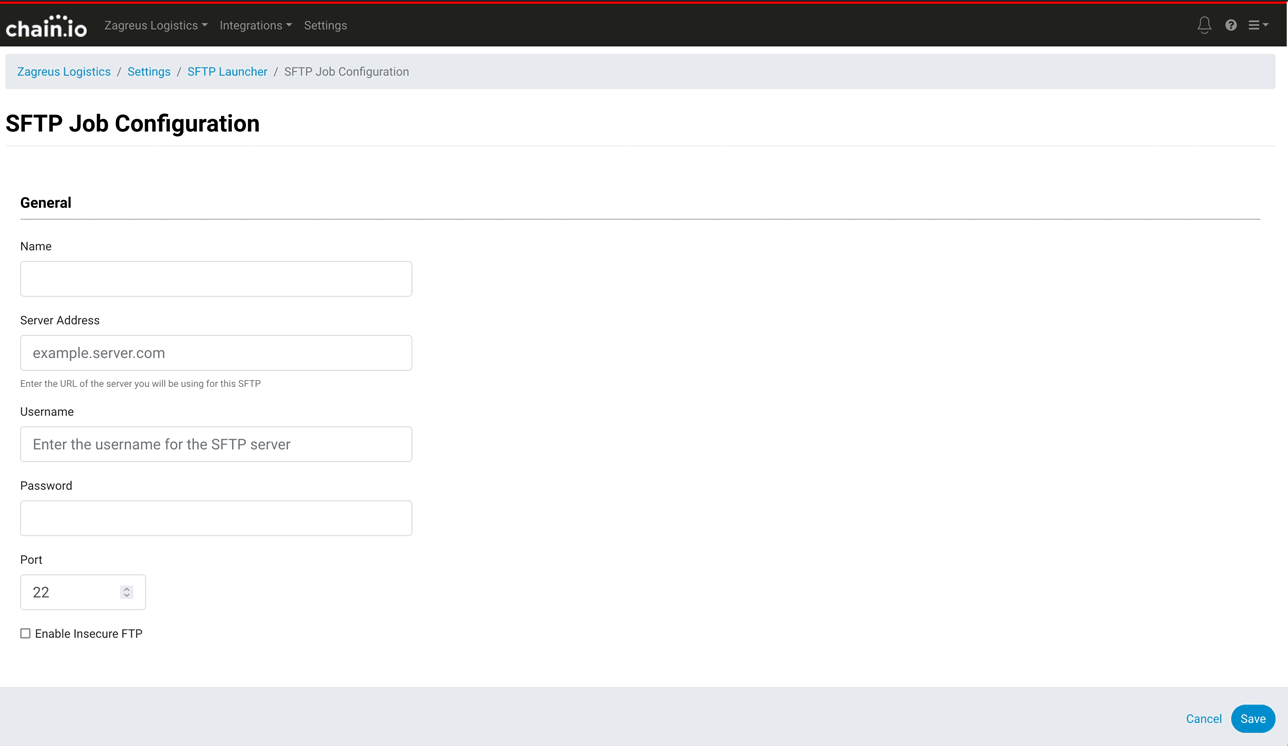1288x746 pixels.
Task: Follow the Zagreus Logistics breadcrumb link
Action: click(64, 72)
